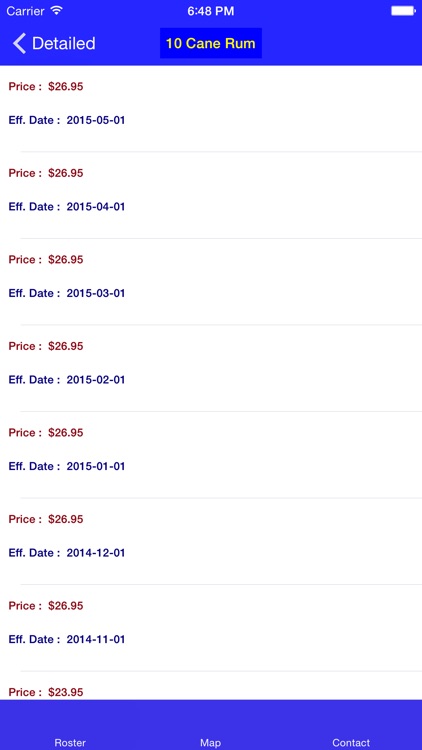Tap the 6:48 PM clock
The width and height of the screenshot is (422, 750).
coord(211,11)
